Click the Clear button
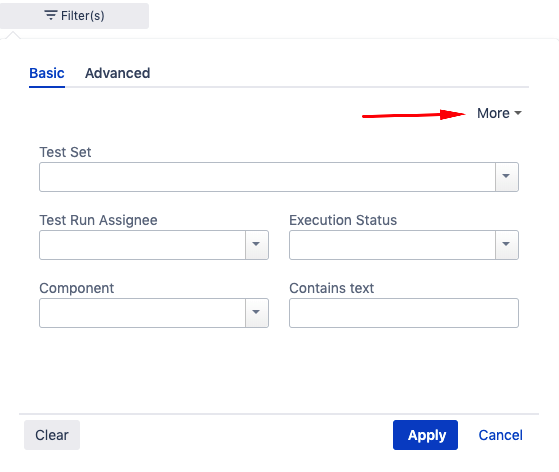The width and height of the screenshot is (559, 472). click(x=52, y=435)
